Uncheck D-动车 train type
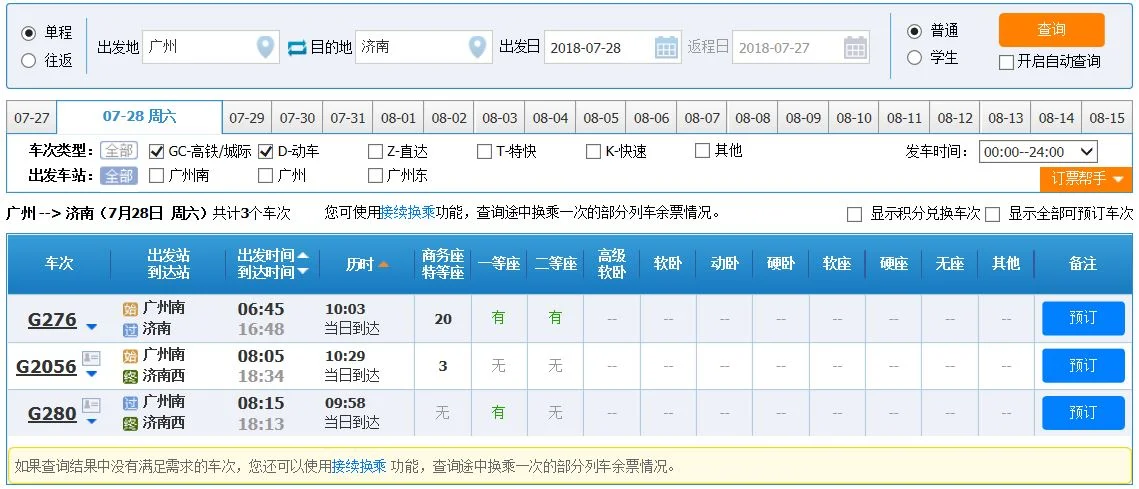The width and height of the screenshot is (1139, 489). pyautogui.click(x=265, y=152)
